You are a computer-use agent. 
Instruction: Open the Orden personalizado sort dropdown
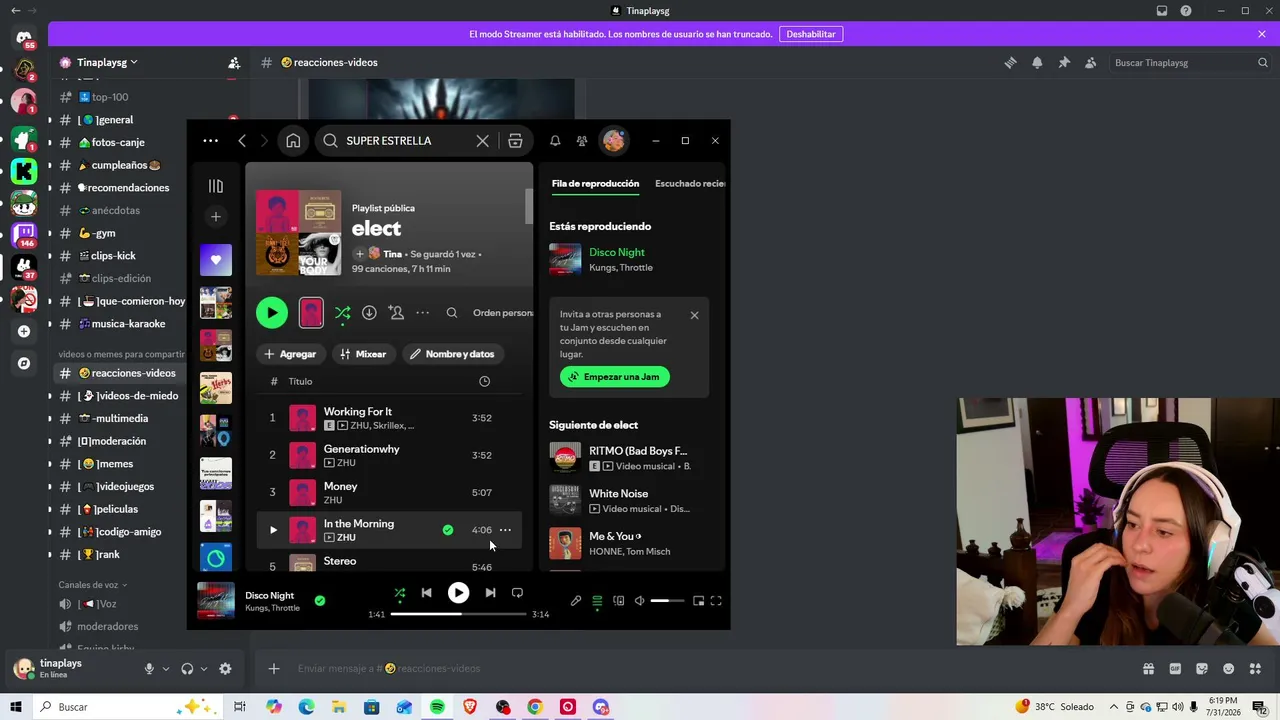pos(503,313)
